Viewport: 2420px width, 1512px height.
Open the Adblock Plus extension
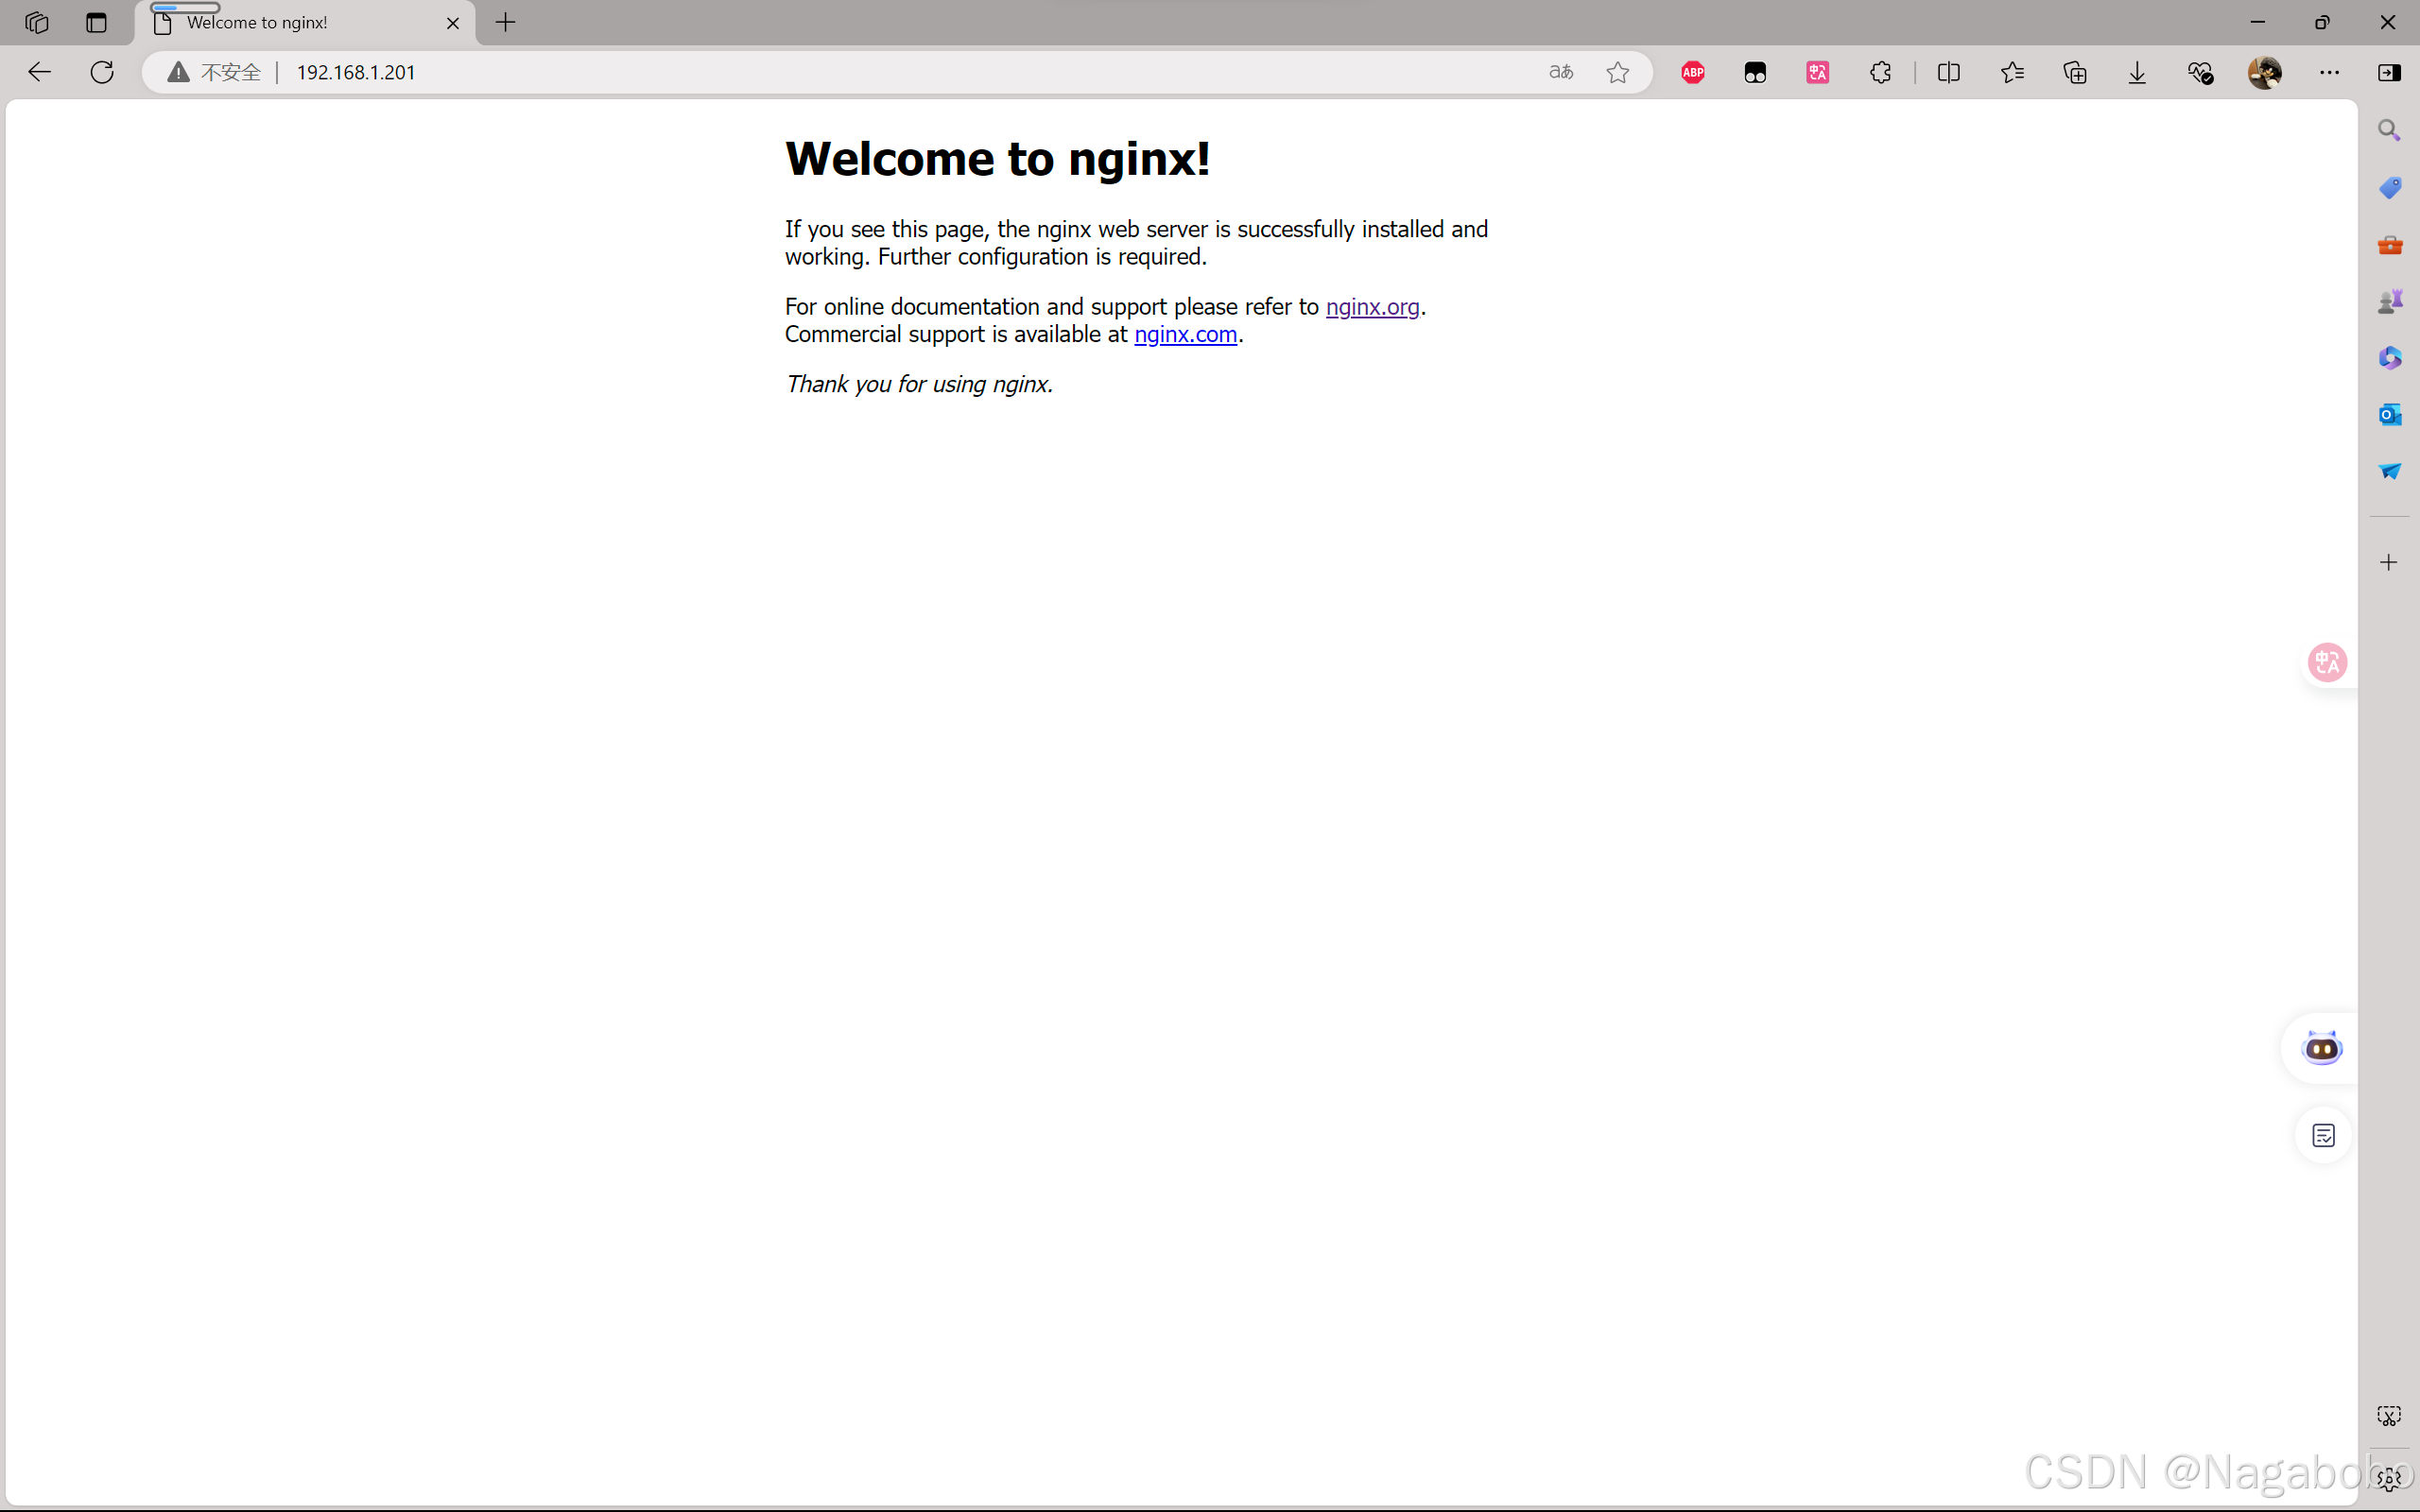[x=1692, y=72]
